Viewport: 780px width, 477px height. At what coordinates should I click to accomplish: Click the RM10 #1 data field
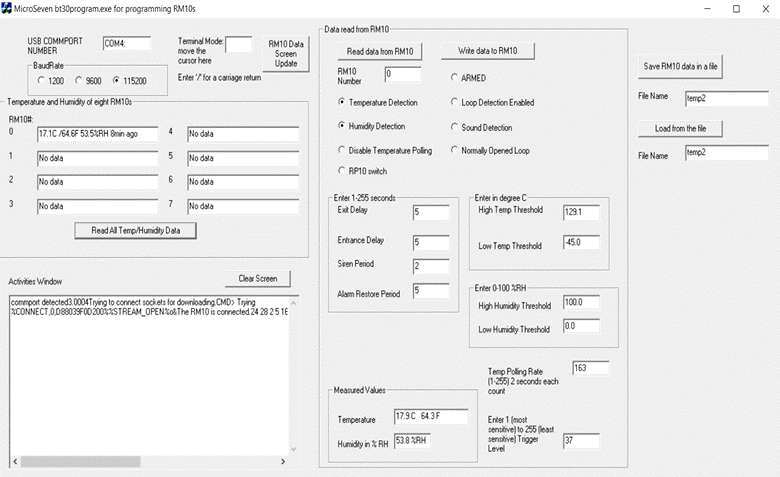[x=98, y=158]
